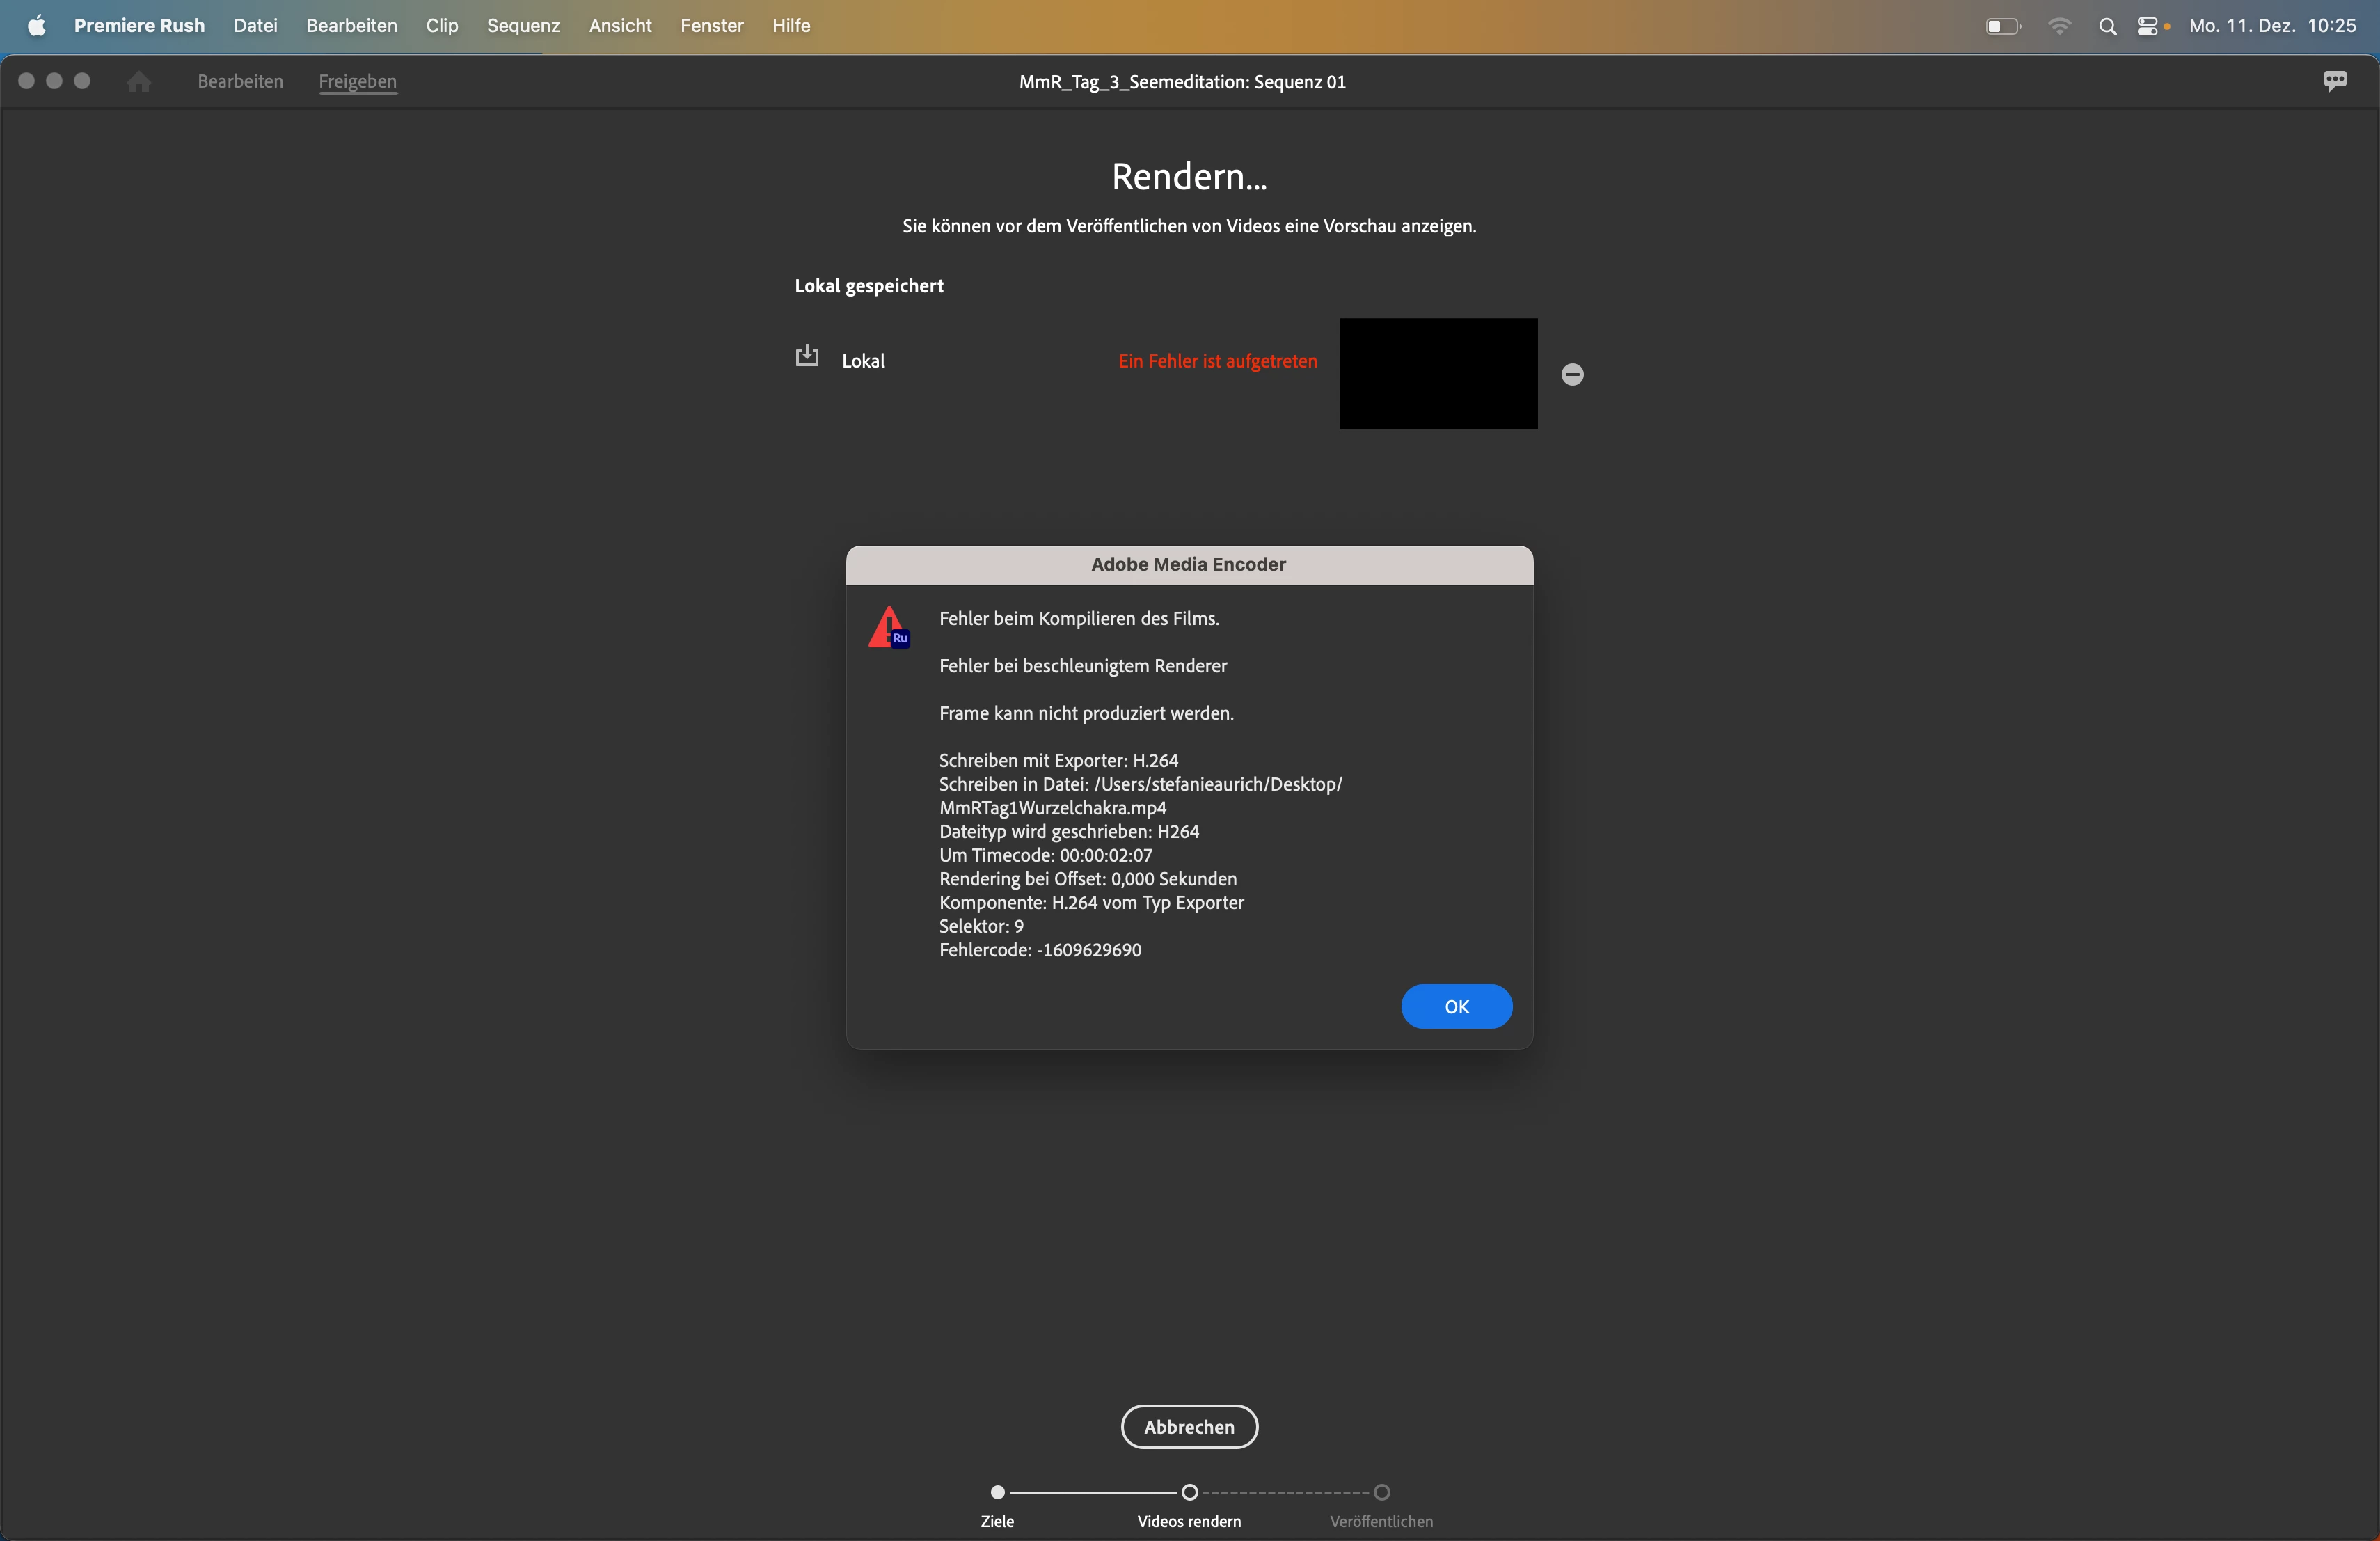This screenshot has width=2380, height=1541.
Task: Select the Freigeben tab
Action: [x=357, y=81]
